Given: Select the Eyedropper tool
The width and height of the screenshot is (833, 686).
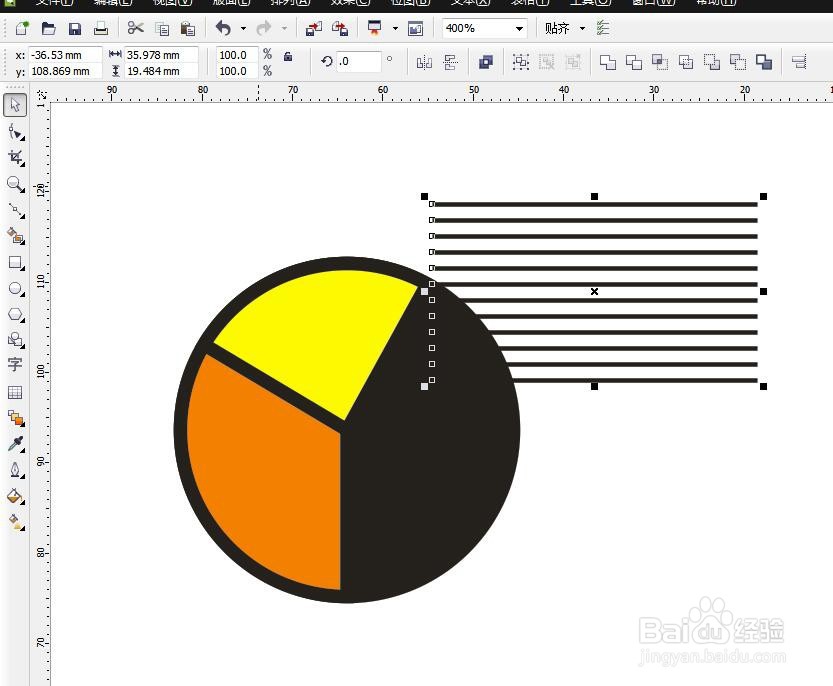Looking at the screenshot, I should tap(15, 444).
